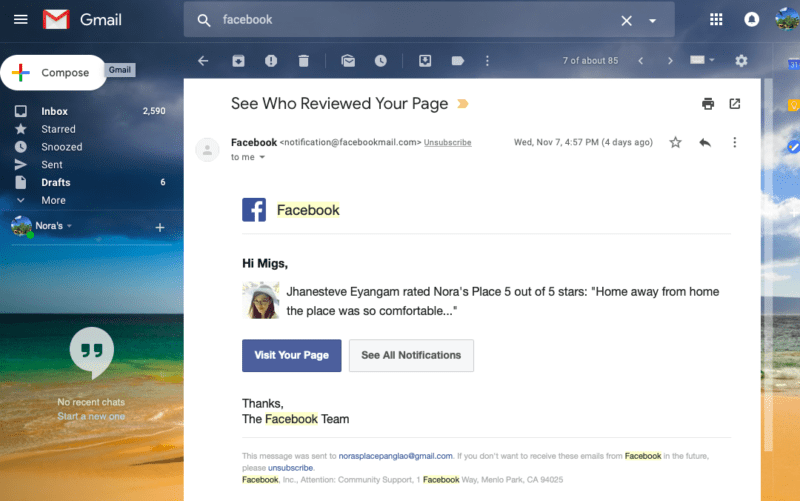Open the Sent folder
This screenshot has height=501, width=800.
(x=52, y=165)
